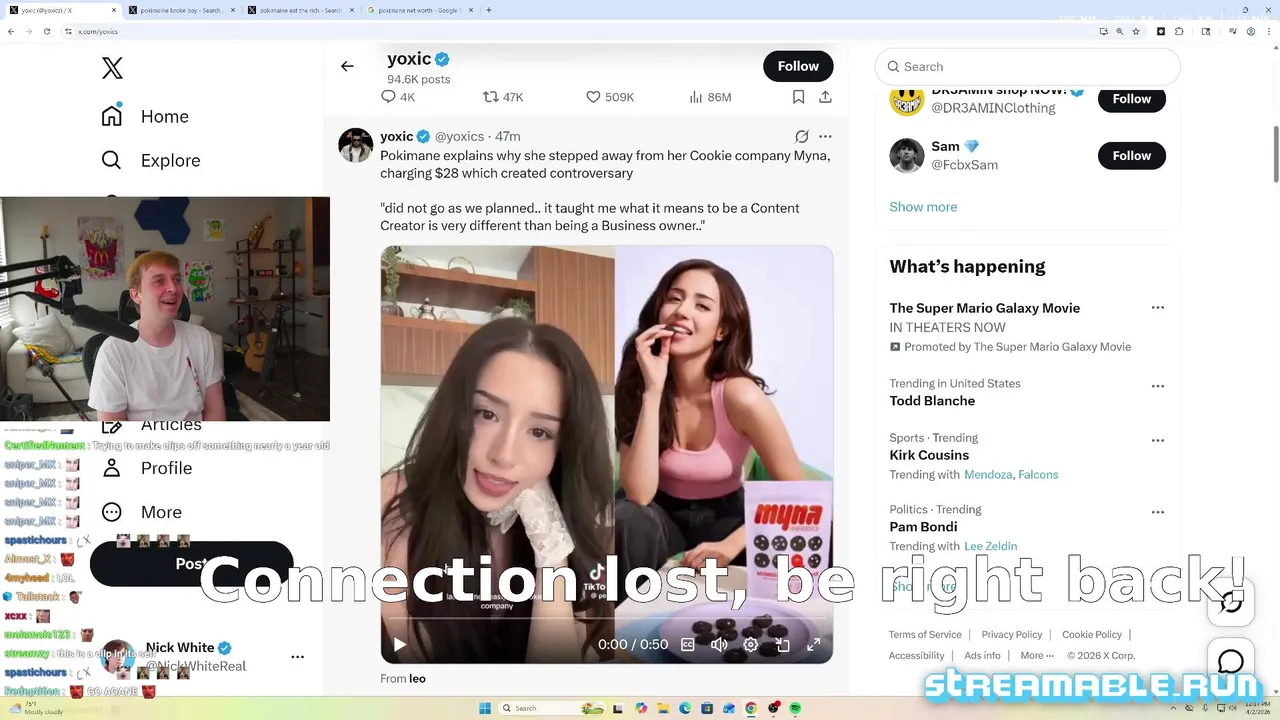The height and width of the screenshot is (720, 1280).
Task: Follow Sam @FcbxSam
Action: coord(1132,155)
